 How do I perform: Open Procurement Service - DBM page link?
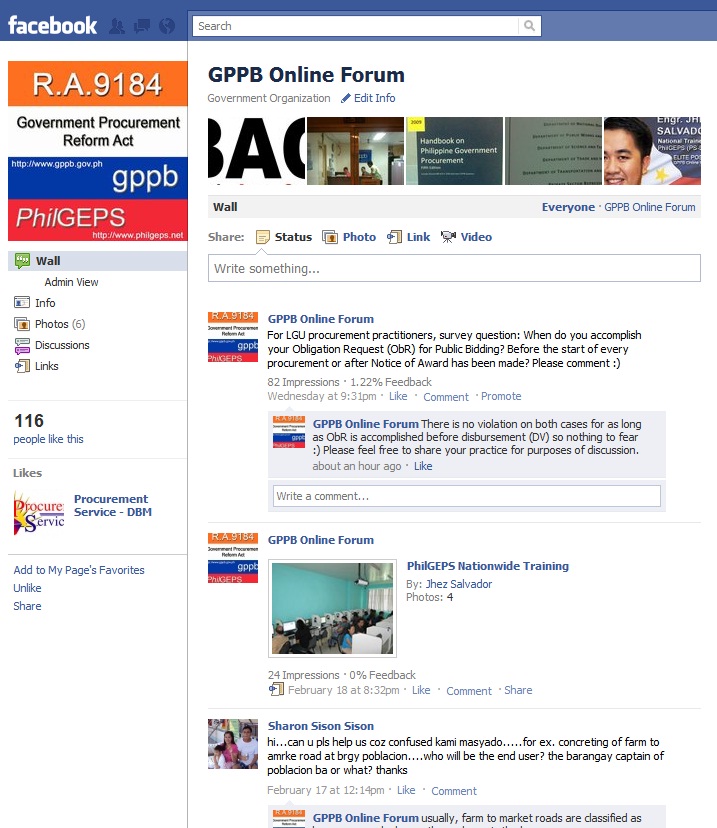tap(112, 505)
